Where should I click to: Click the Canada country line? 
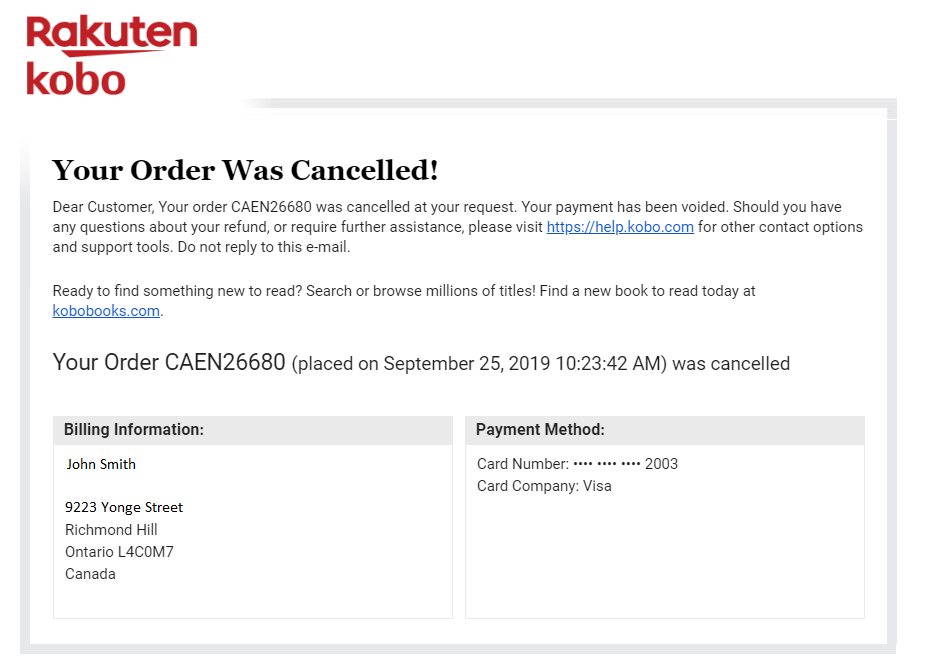point(90,574)
